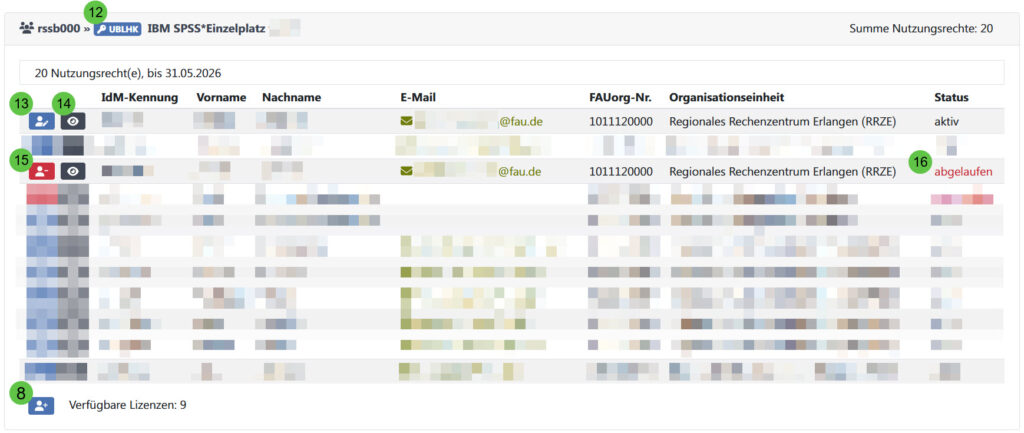Click the Organisationseinheit column header

coord(726,97)
